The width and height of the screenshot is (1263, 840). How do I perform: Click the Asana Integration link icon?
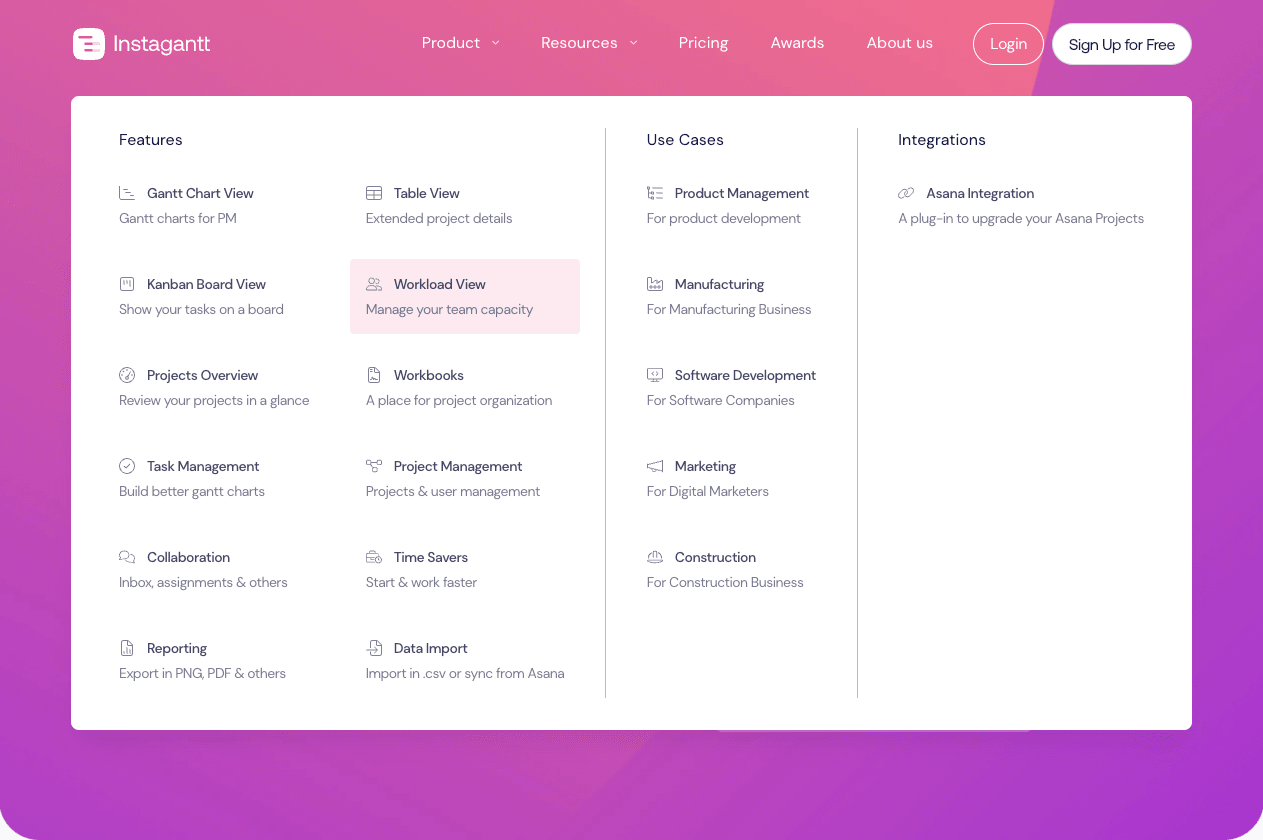[906, 193]
